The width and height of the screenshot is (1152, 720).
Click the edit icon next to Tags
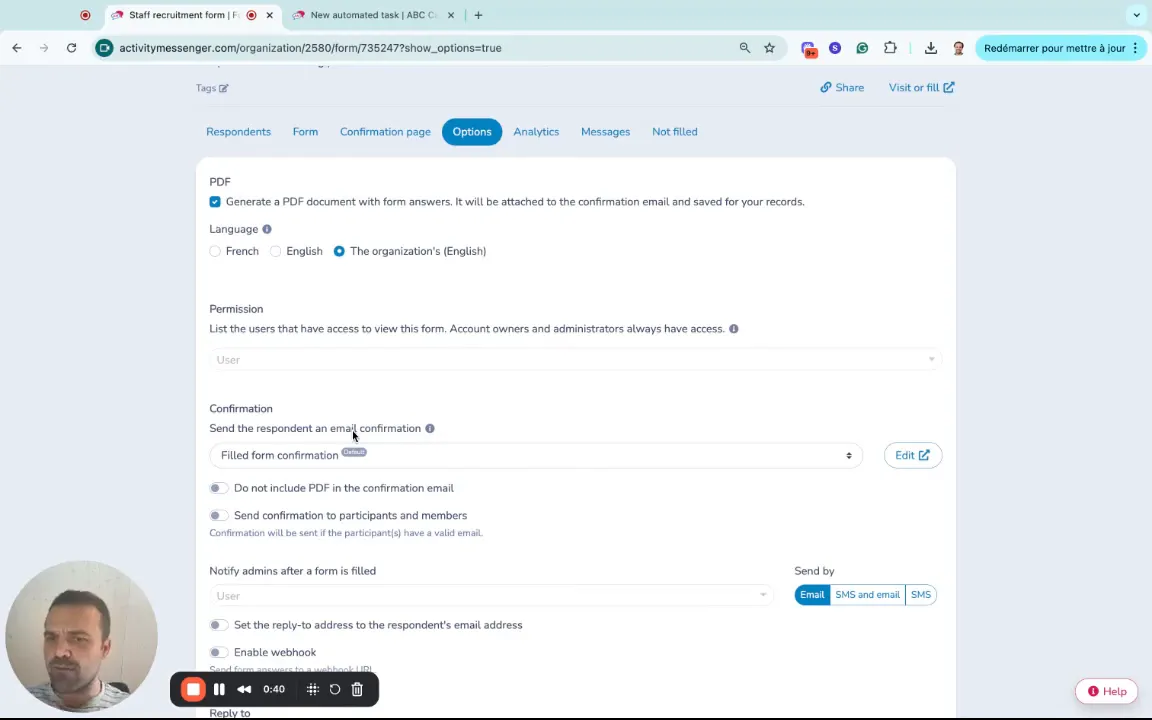(224, 88)
